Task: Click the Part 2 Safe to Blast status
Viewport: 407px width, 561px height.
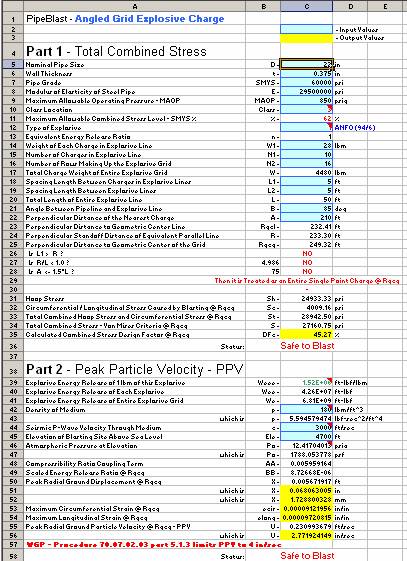Action: pyautogui.click(x=307, y=555)
